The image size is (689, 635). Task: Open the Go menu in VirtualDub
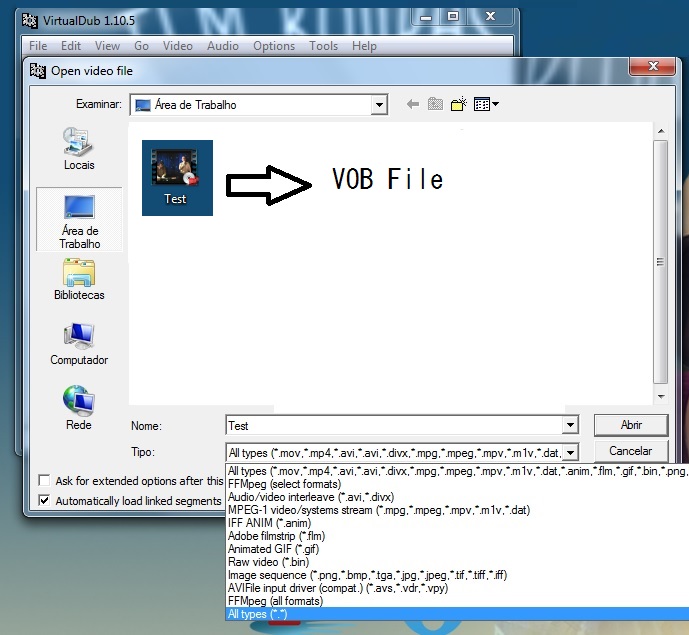(141, 46)
